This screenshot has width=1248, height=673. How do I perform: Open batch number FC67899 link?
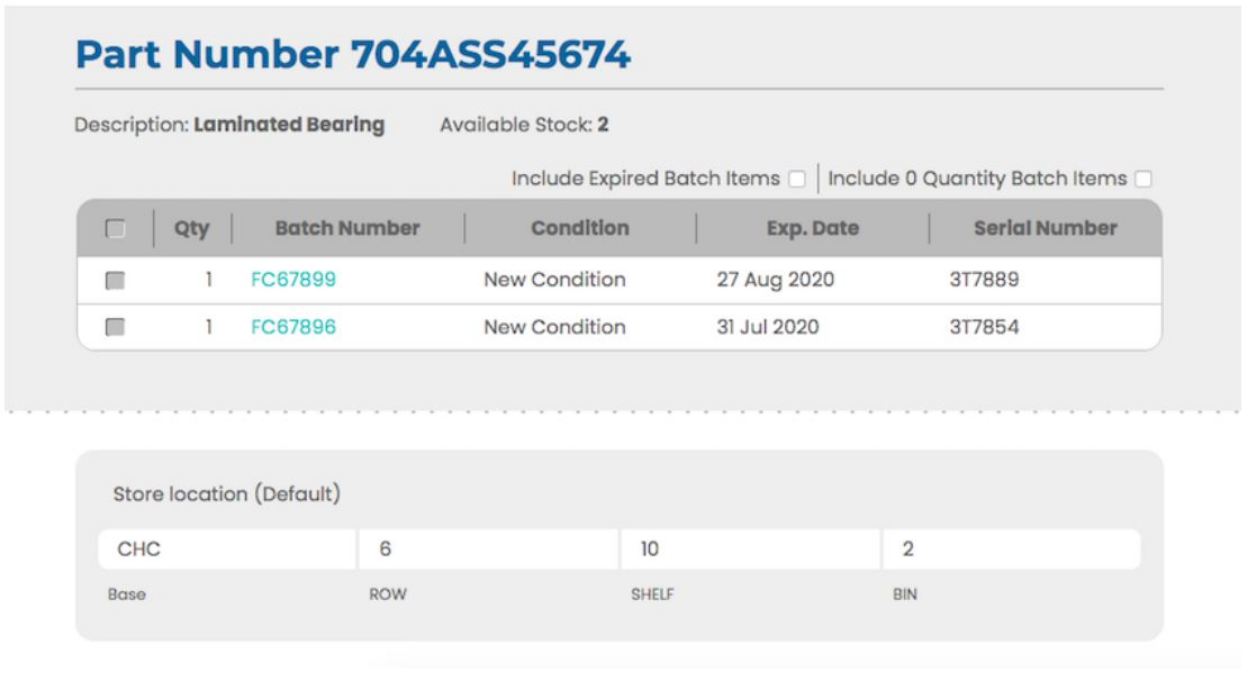(293, 280)
